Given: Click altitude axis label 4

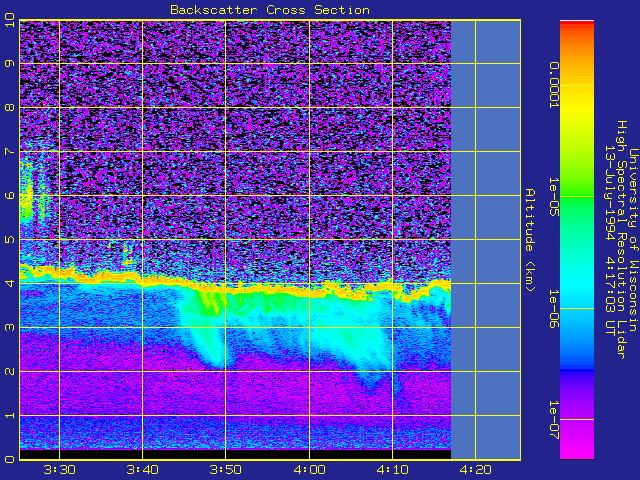Looking at the screenshot, I should point(9,283).
